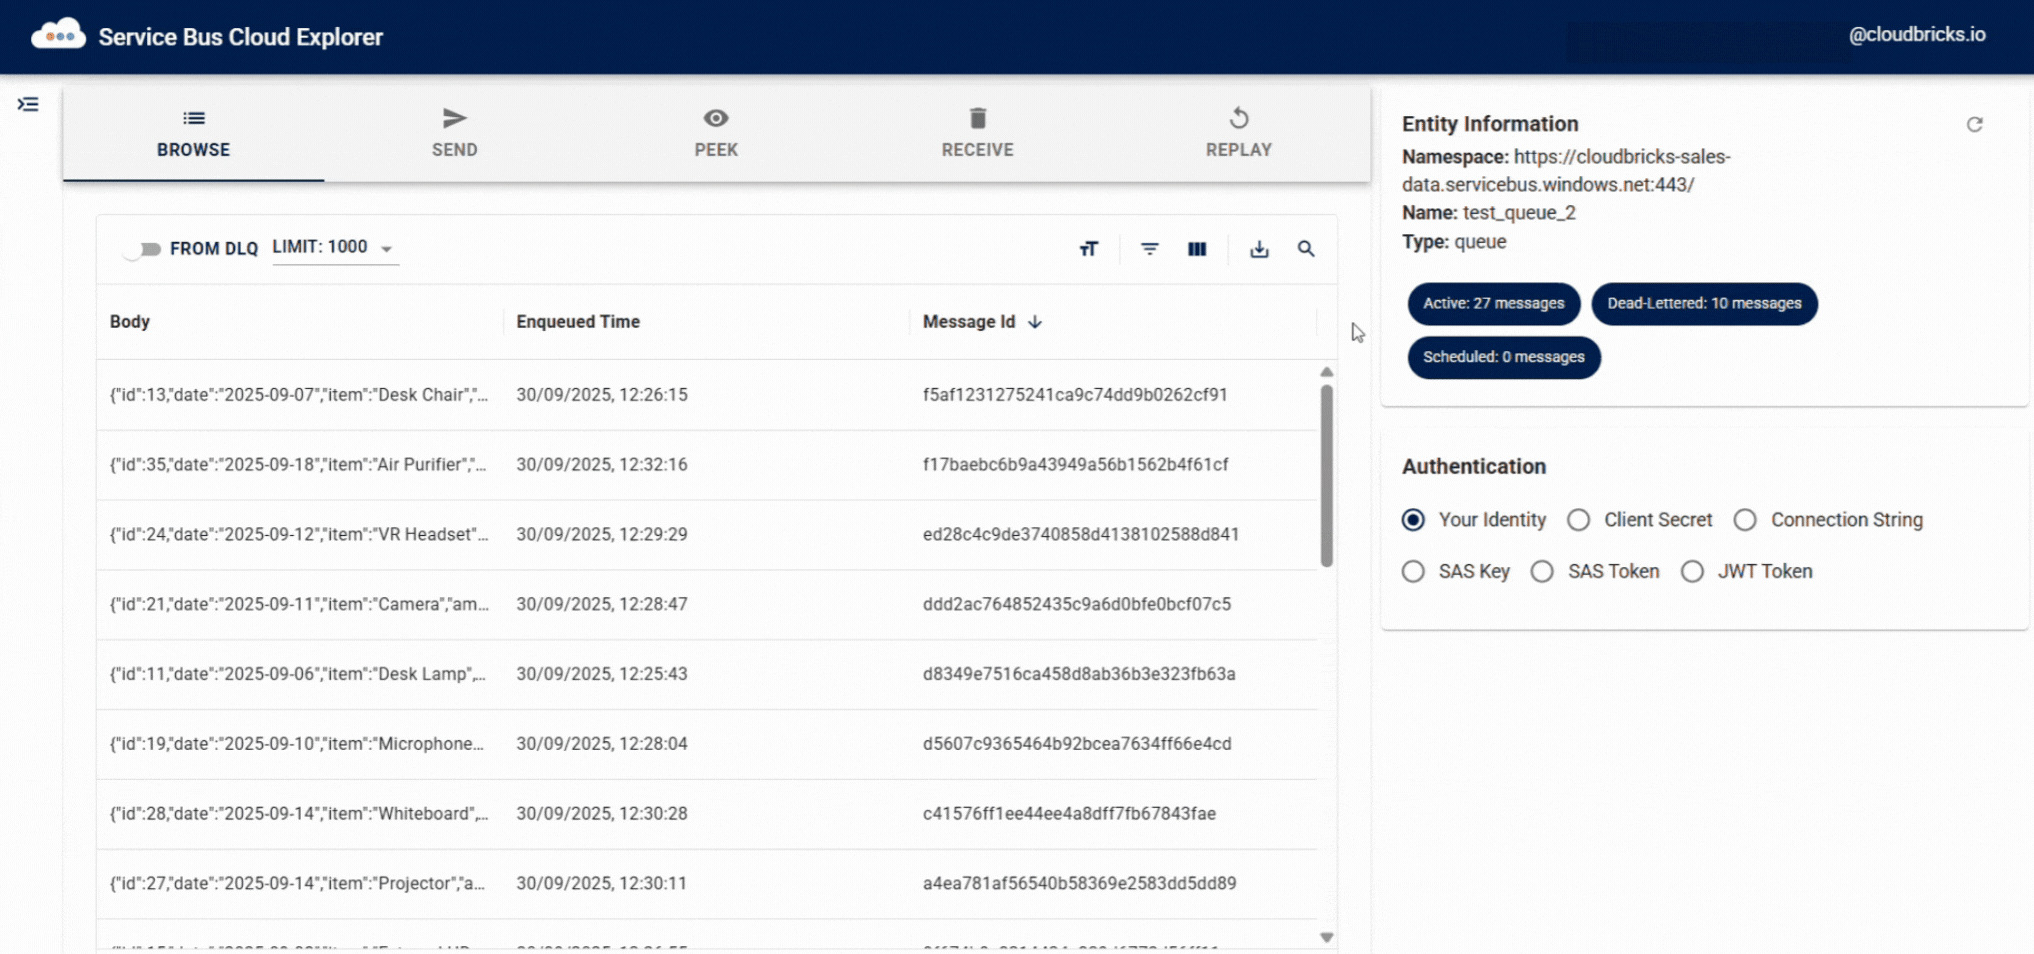Click enqueued time 30/09/2025, 12:28:47

pos(602,604)
